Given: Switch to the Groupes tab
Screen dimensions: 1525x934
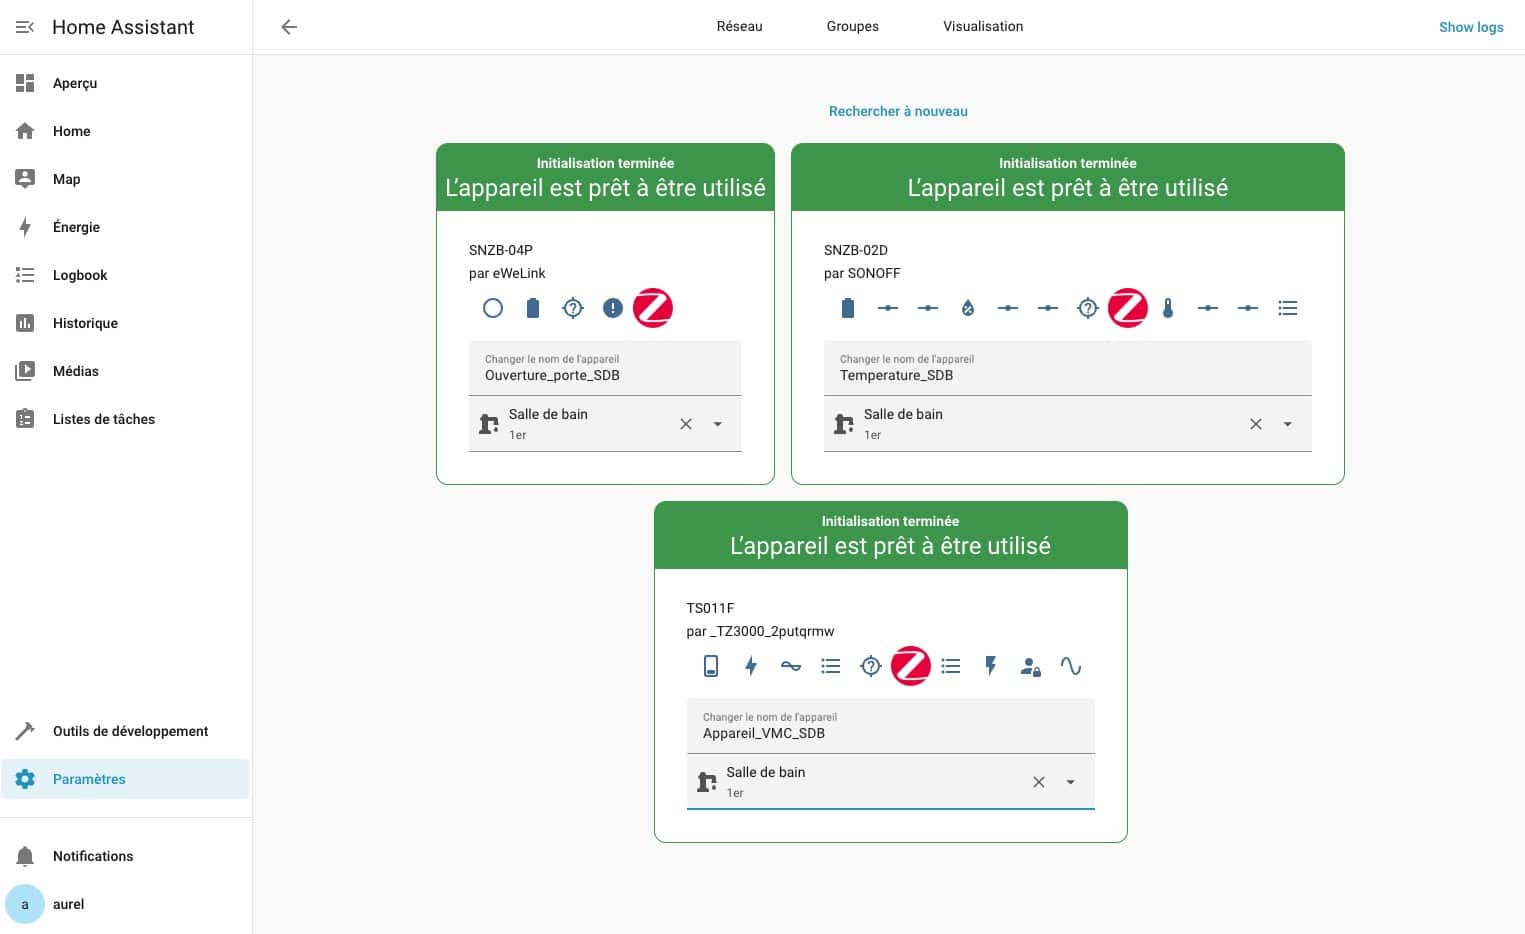Looking at the screenshot, I should point(852,27).
